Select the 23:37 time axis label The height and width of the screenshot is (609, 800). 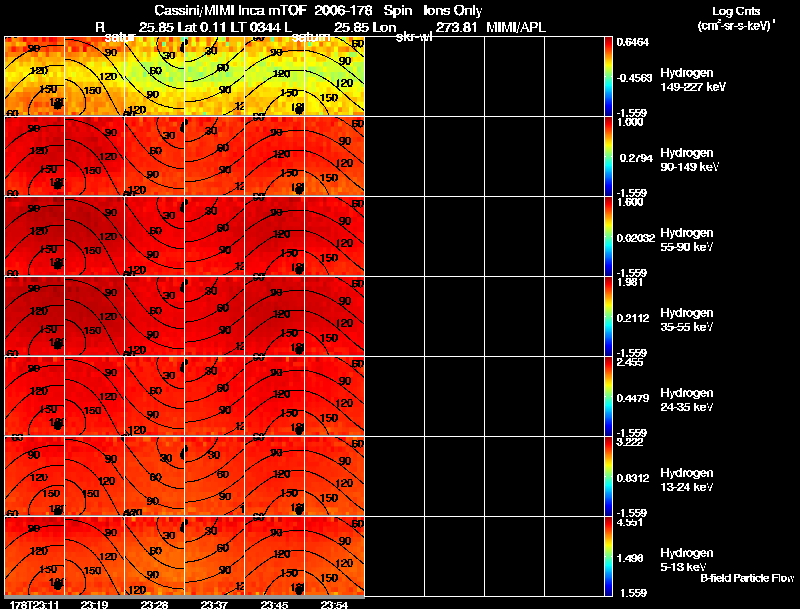click(x=214, y=604)
